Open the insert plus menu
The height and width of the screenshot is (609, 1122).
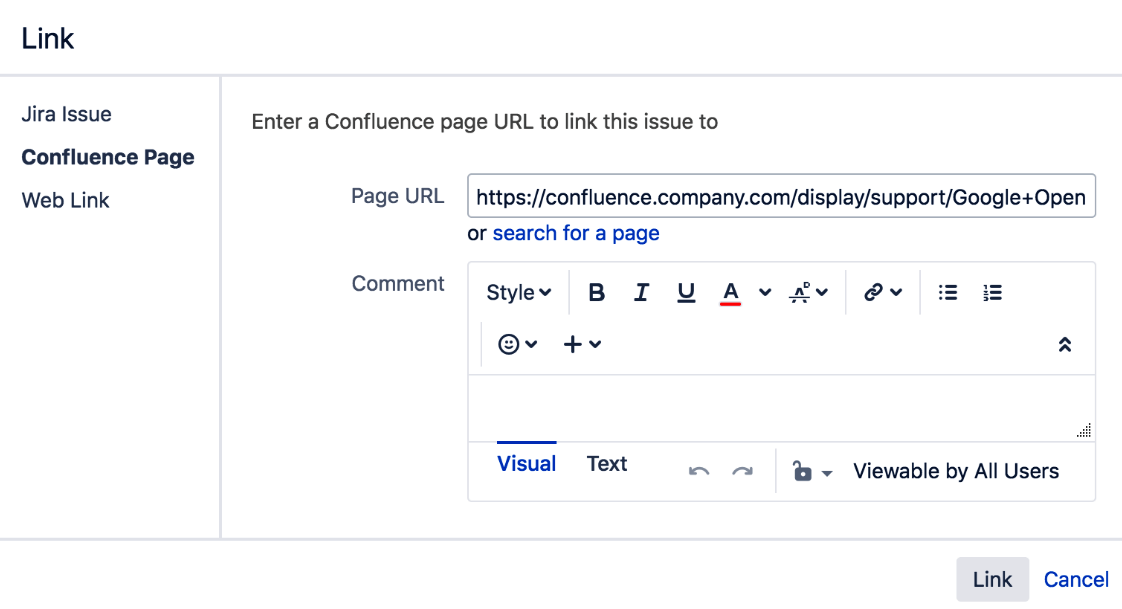coord(582,345)
